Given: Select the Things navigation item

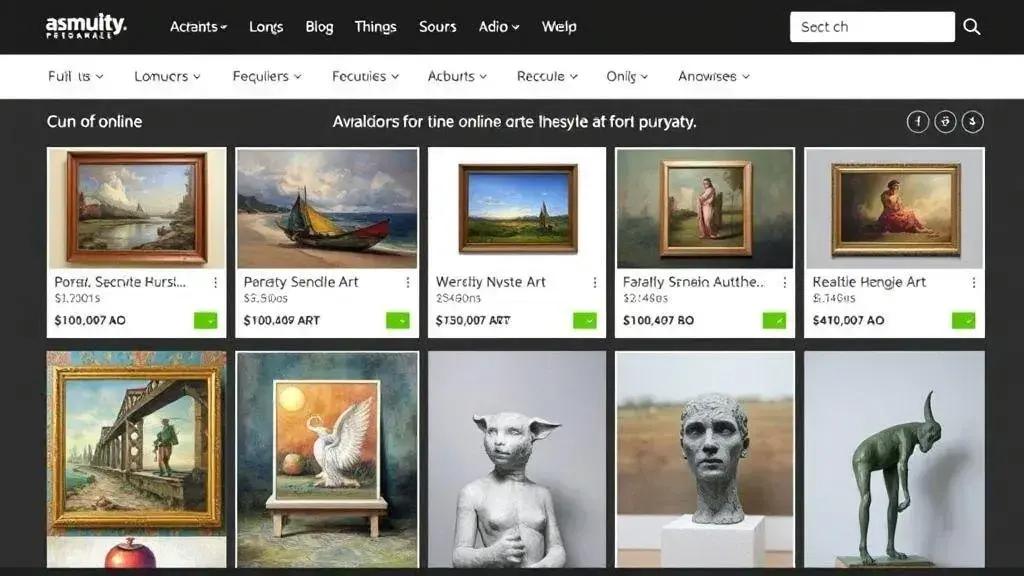Looking at the screenshot, I should [375, 27].
